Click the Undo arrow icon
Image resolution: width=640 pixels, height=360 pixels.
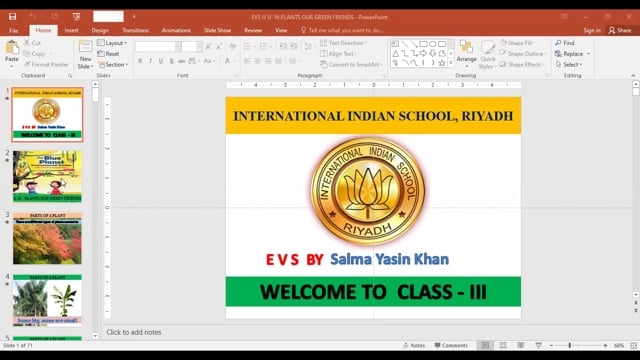point(33,17)
